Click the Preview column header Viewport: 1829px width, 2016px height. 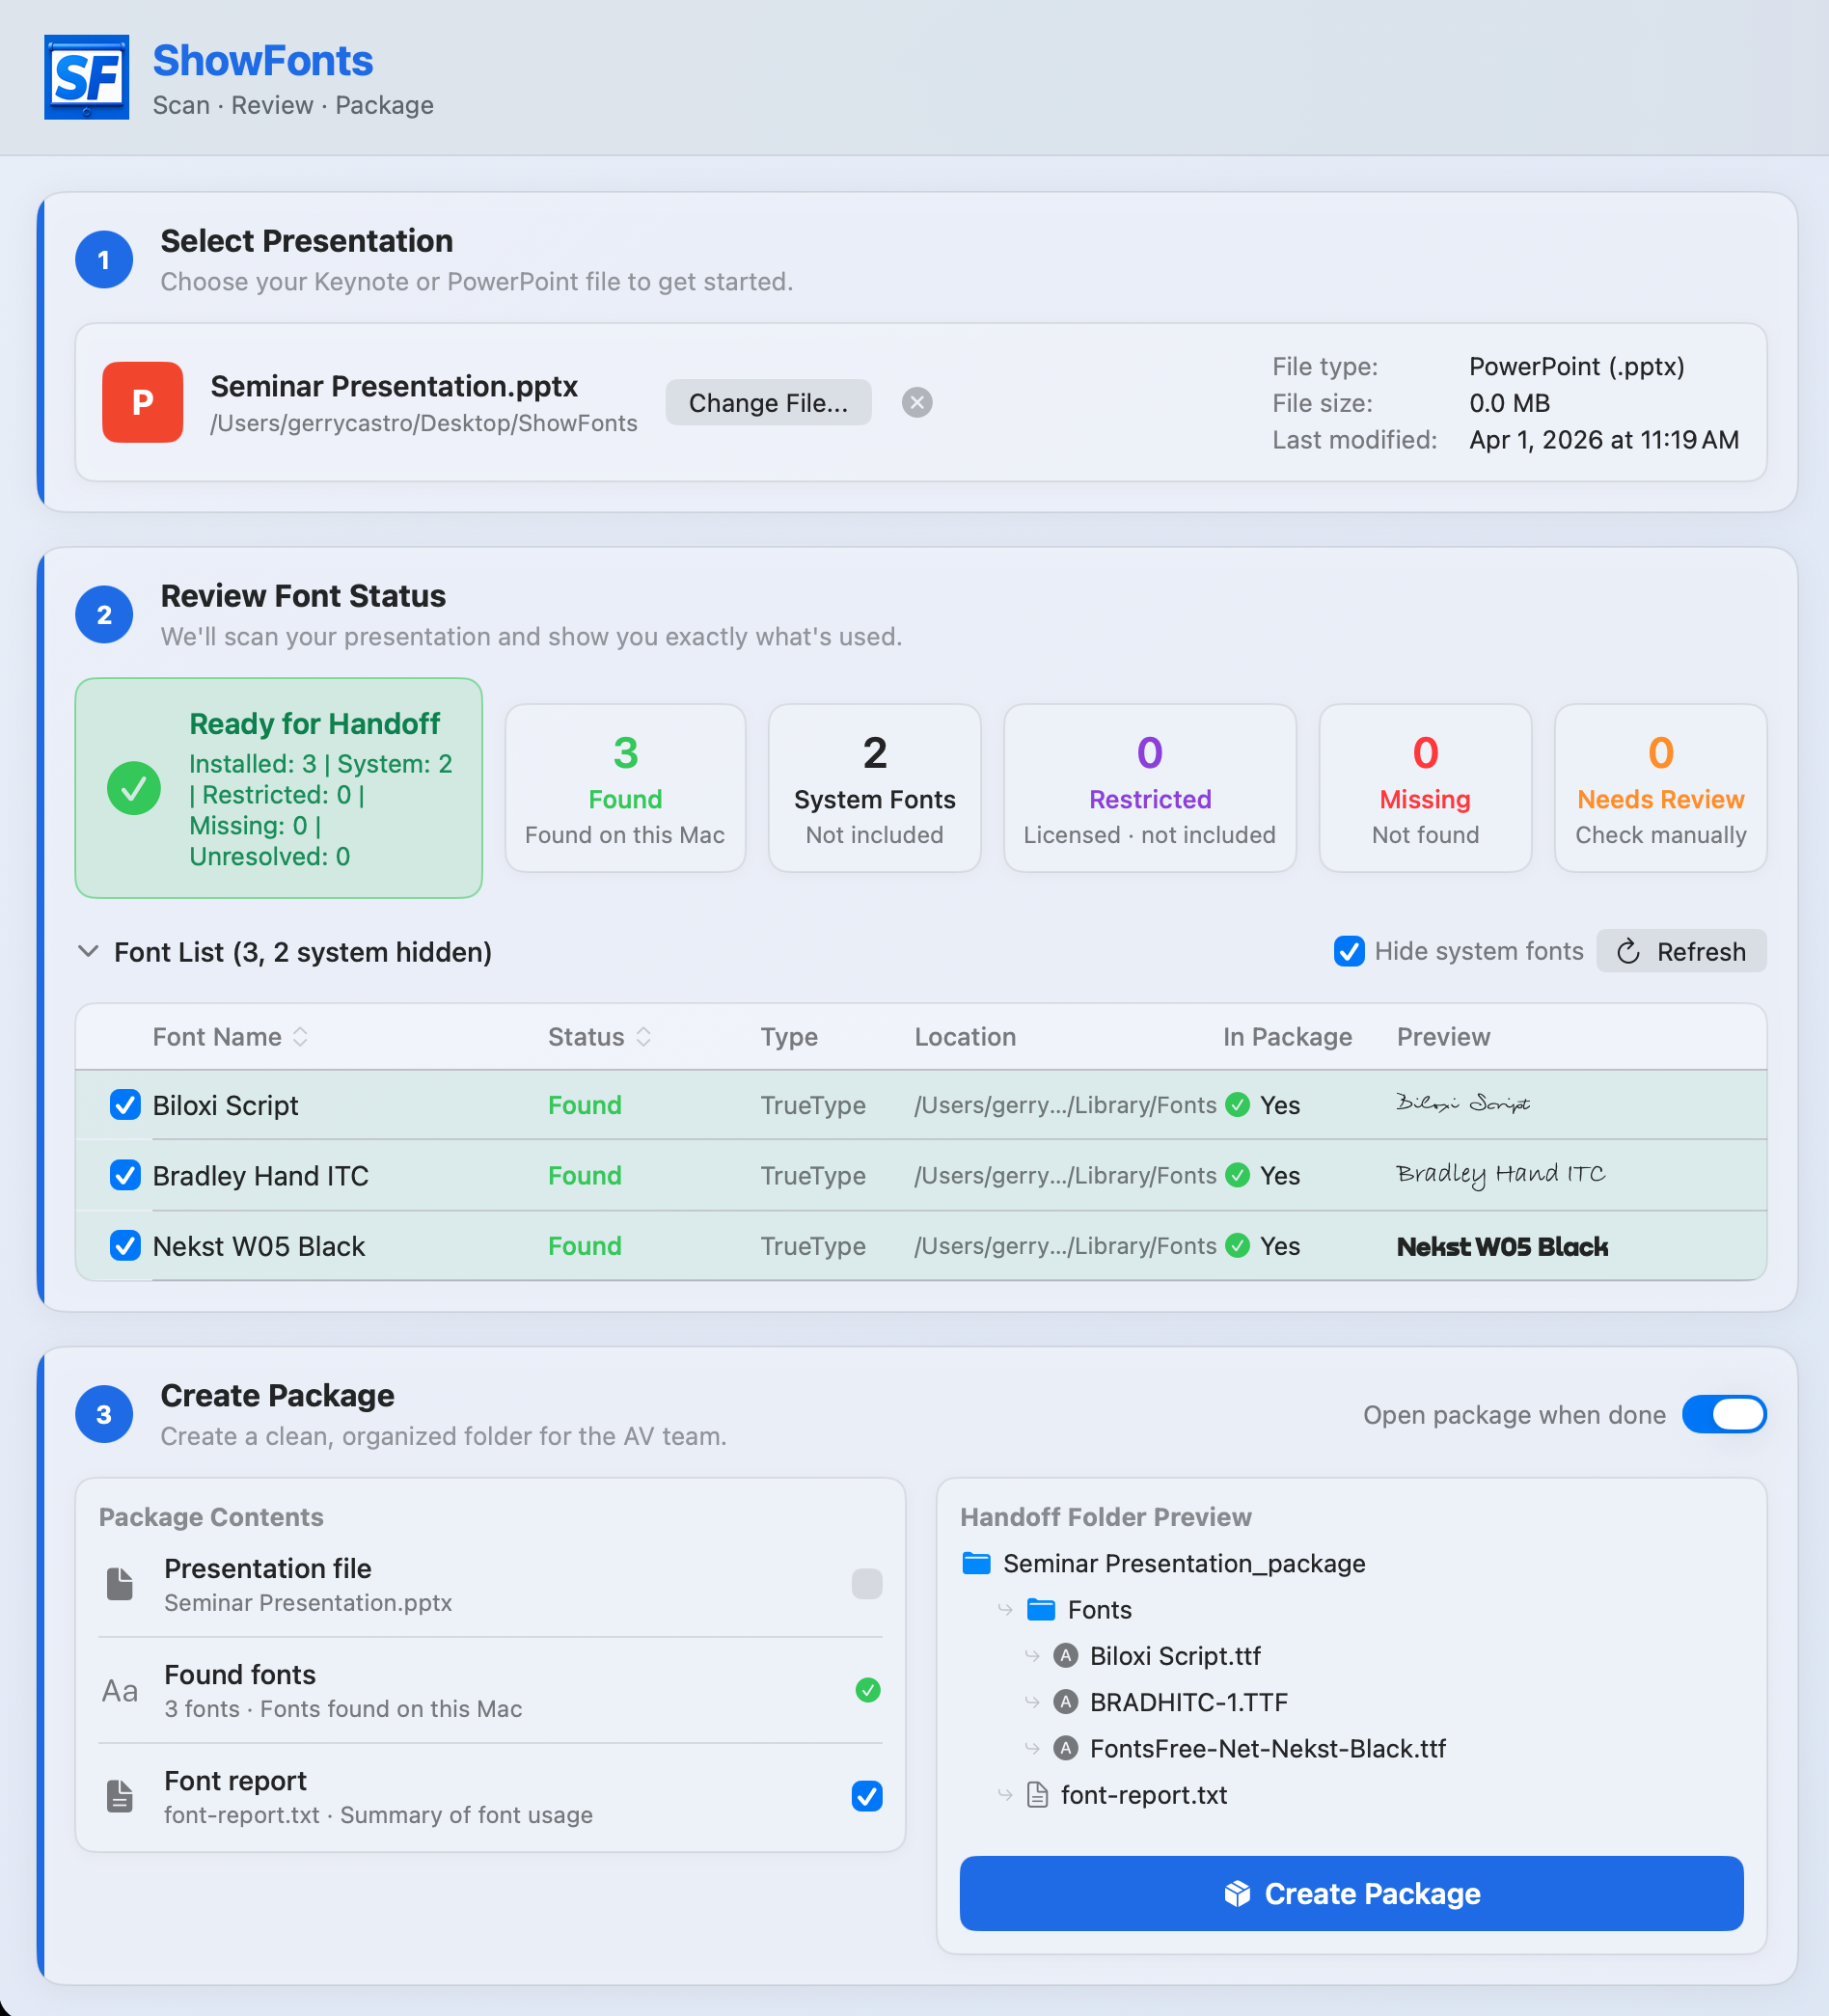tap(1443, 1037)
